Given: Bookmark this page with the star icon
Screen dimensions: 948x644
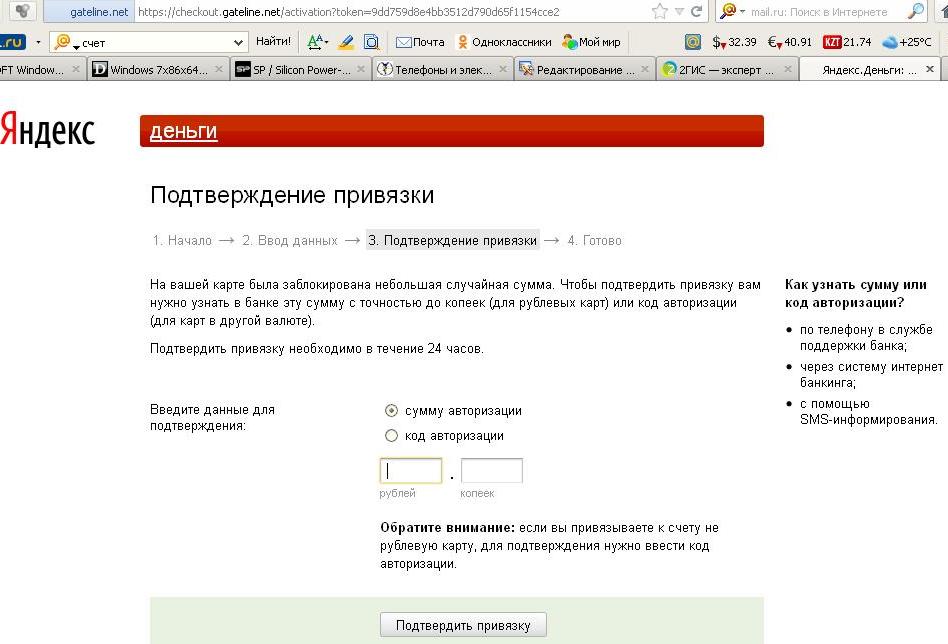Looking at the screenshot, I should pyautogui.click(x=660, y=11).
